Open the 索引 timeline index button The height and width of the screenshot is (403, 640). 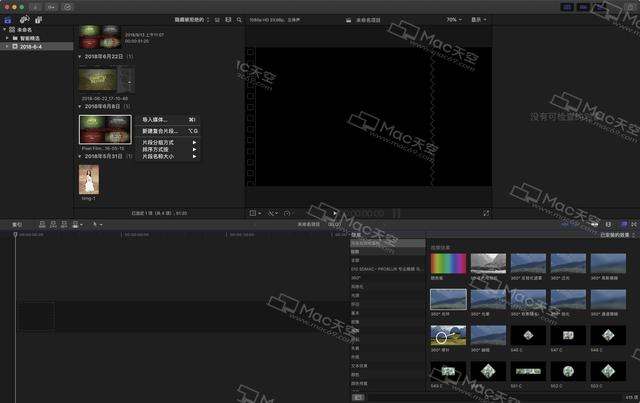(x=17, y=225)
